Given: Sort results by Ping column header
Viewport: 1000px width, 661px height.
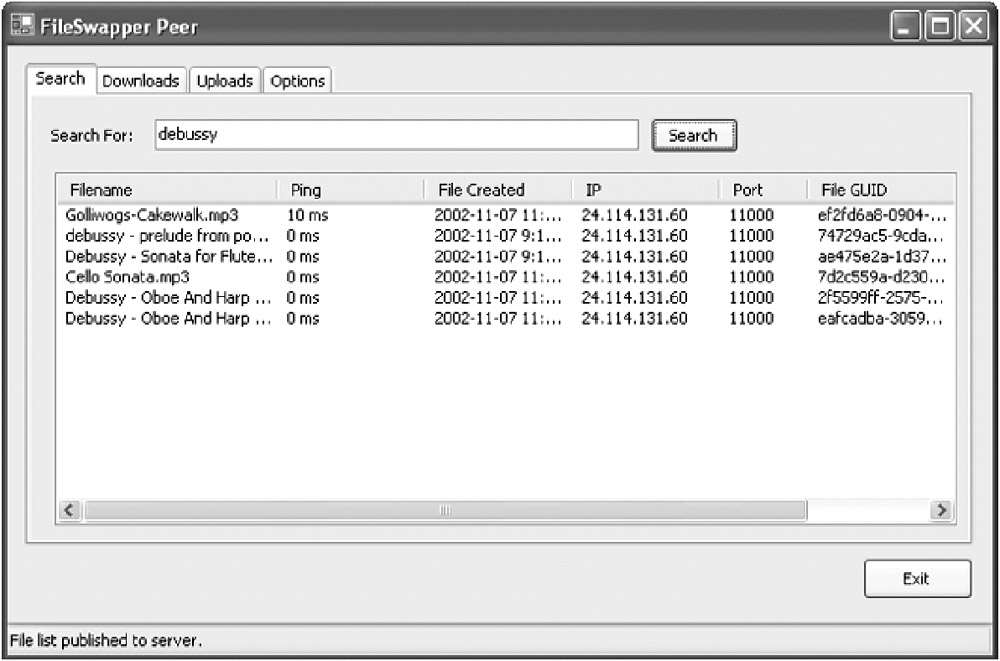Looking at the screenshot, I should coord(350,190).
